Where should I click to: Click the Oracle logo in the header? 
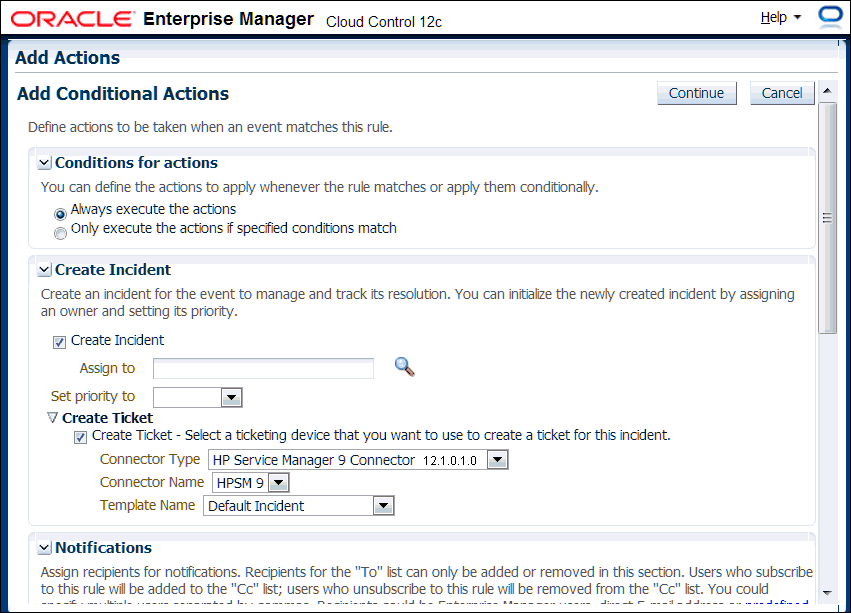tap(72, 20)
